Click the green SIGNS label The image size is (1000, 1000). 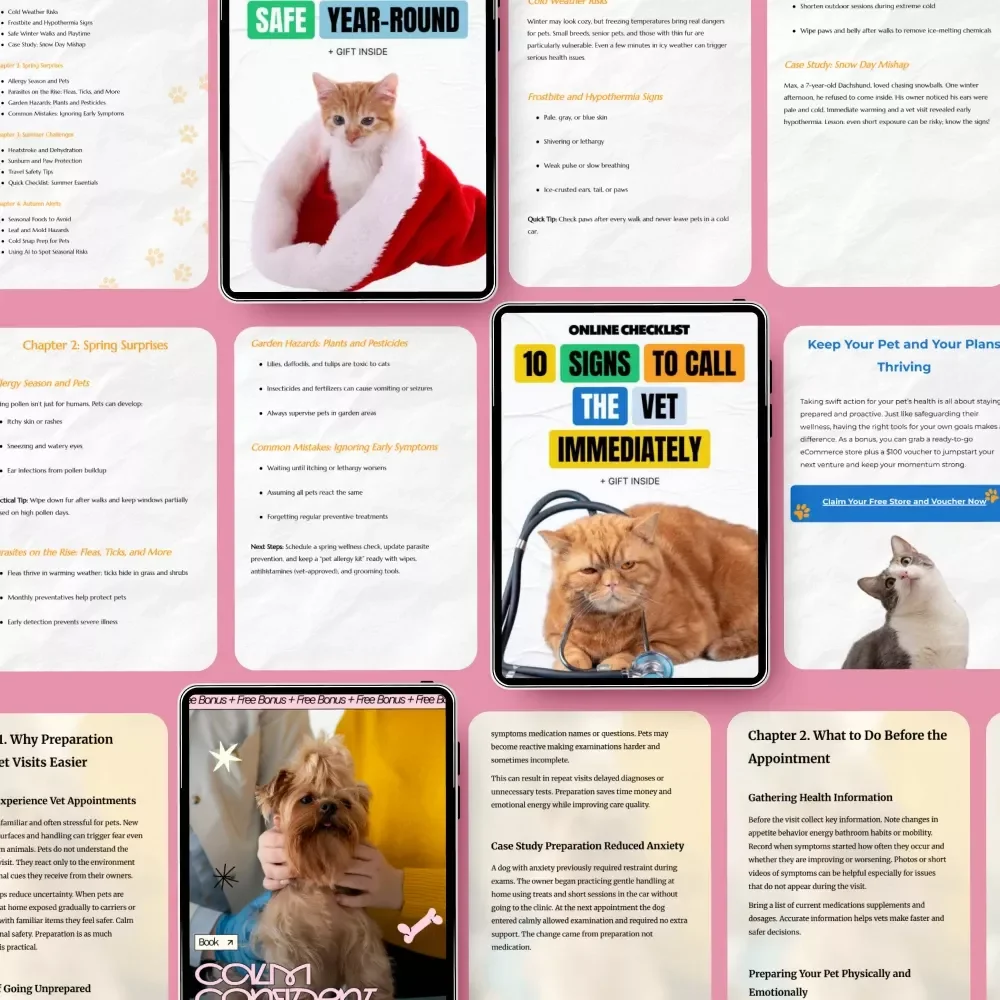tap(599, 364)
